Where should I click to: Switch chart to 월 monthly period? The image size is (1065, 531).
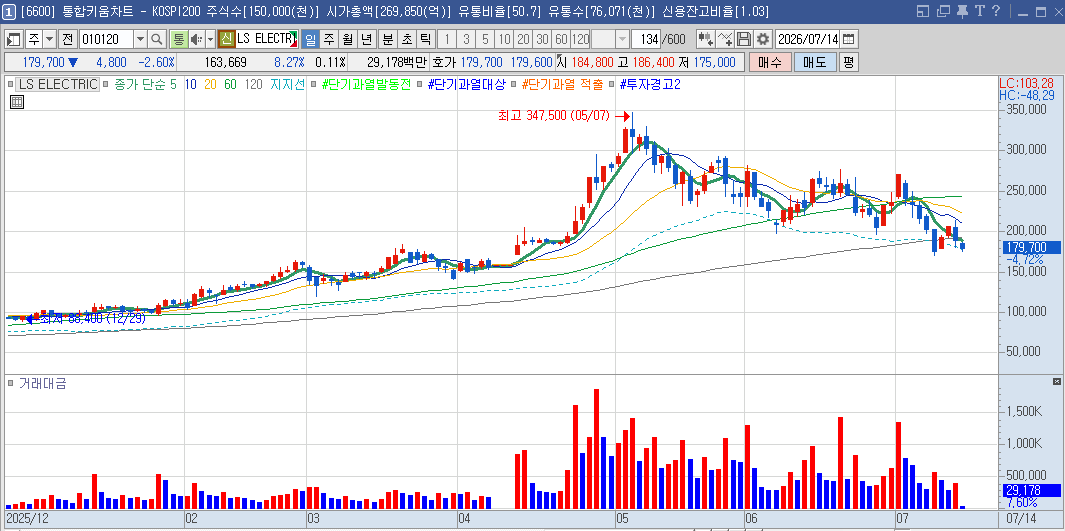pyautogui.click(x=348, y=39)
